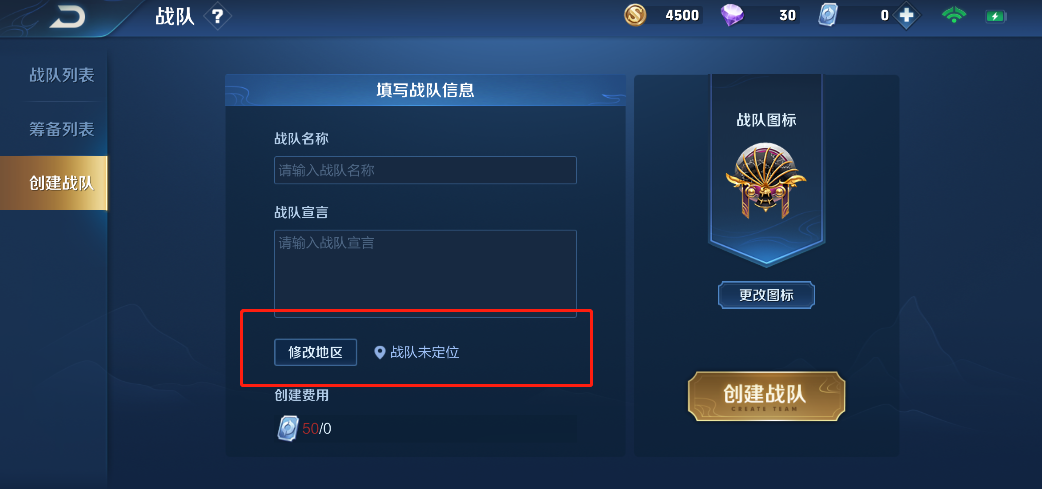
Task: Add more tickets with the plus icon
Action: click(907, 15)
